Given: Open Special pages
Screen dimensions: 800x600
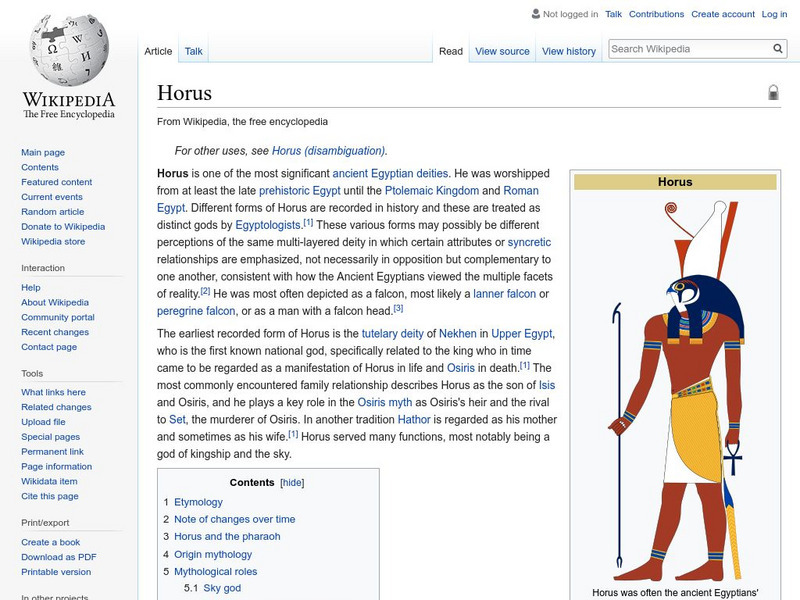Looking at the screenshot, I should click(51, 436).
